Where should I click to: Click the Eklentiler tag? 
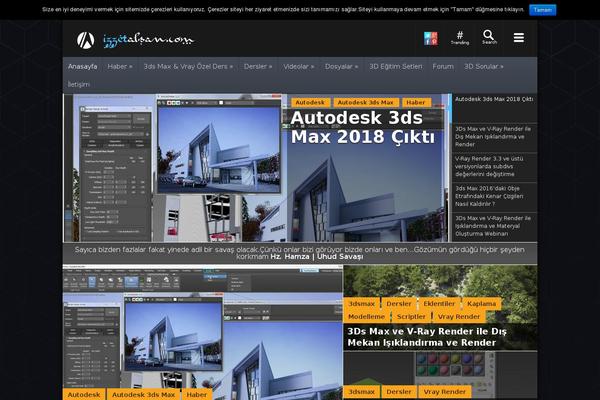[439, 304]
